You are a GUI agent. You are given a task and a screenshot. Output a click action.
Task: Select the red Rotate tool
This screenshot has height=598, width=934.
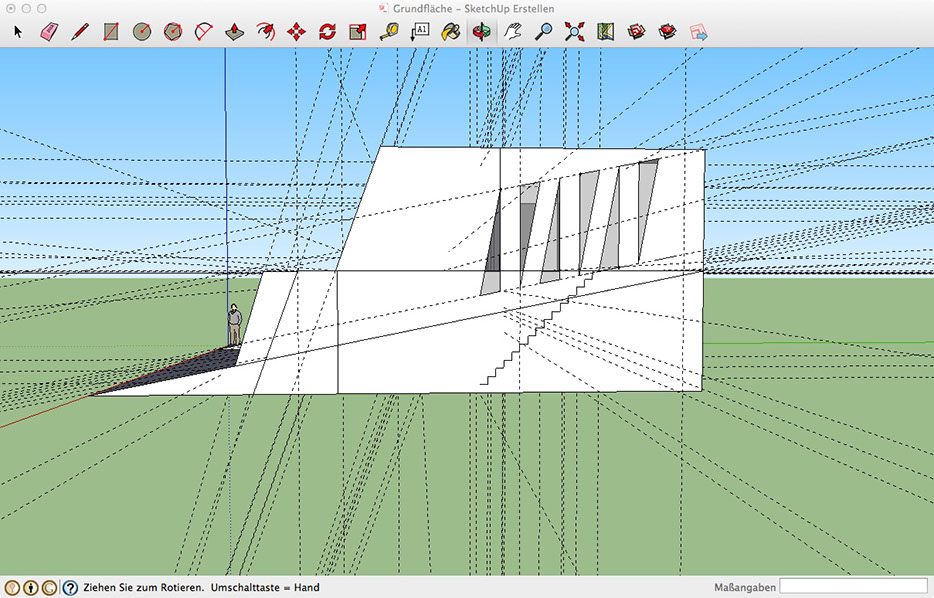pos(327,31)
